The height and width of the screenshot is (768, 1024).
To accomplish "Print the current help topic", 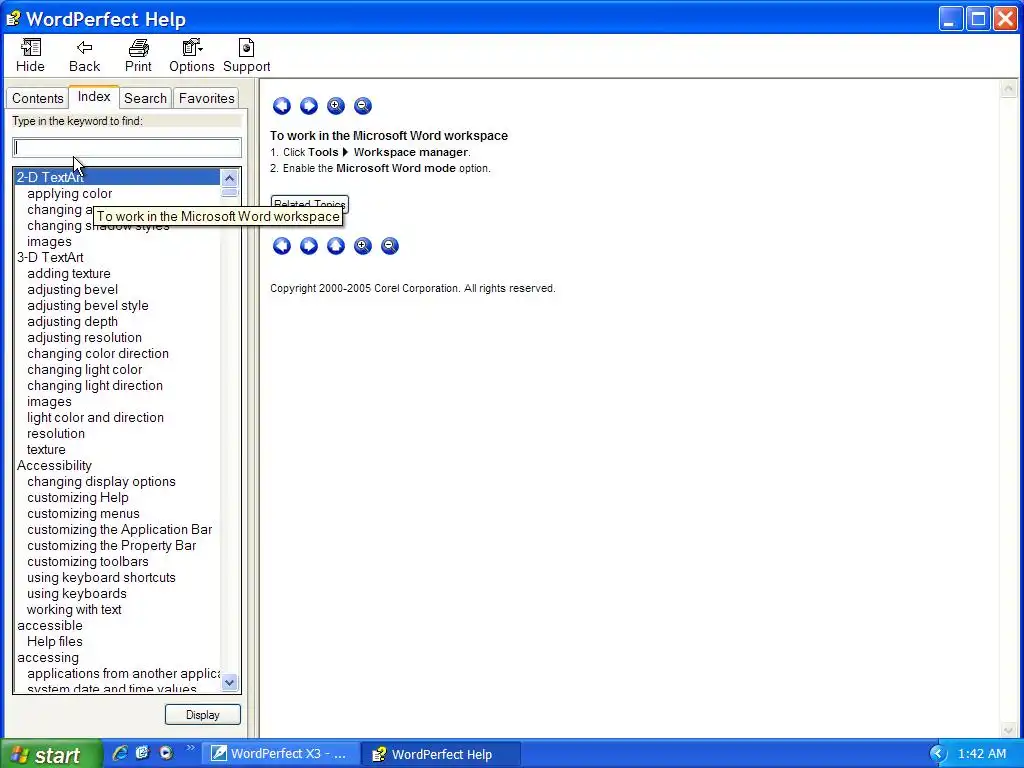I will (x=138, y=56).
